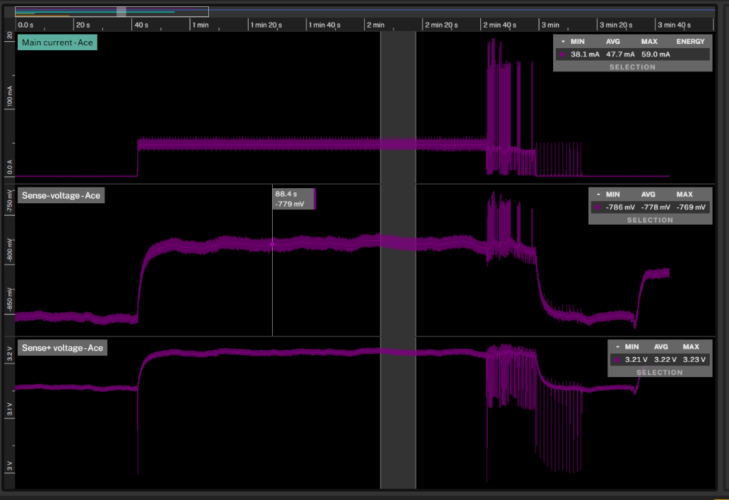This screenshot has width=729, height=500.
Task: Click the 3 min mark on time ruler
Action: coord(550,24)
